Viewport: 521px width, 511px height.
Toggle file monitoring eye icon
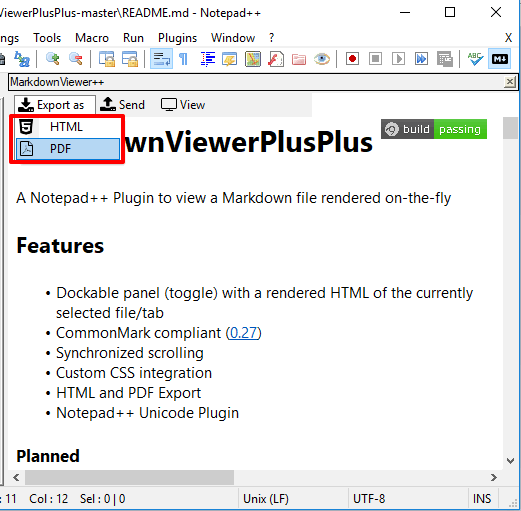[322, 59]
